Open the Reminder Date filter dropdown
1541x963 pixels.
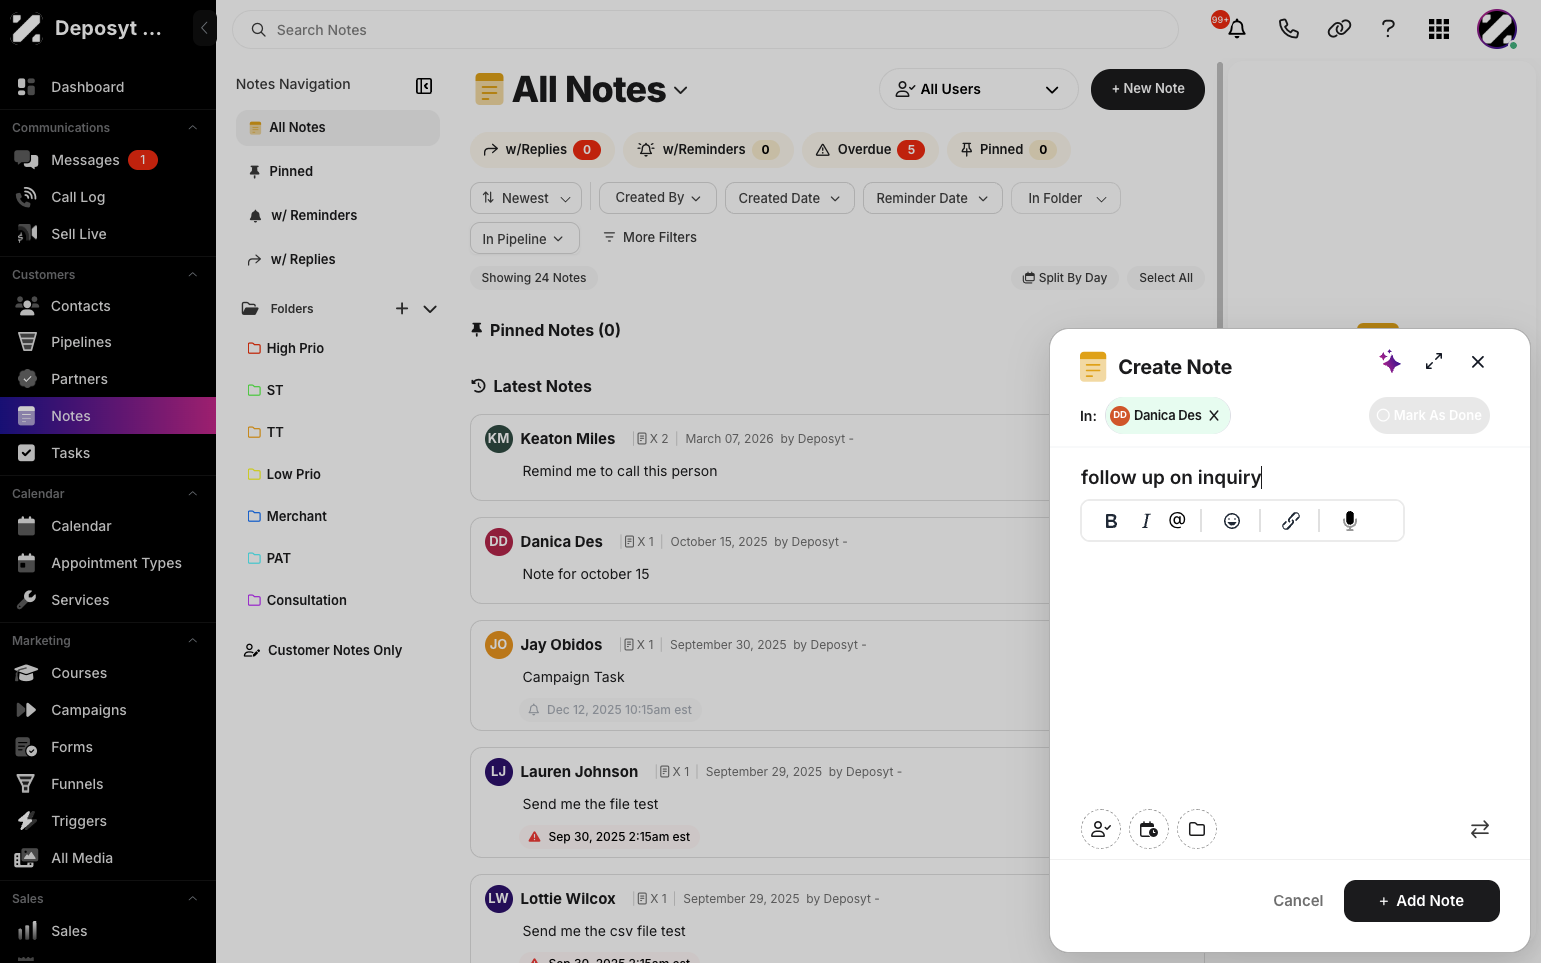(933, 198)
